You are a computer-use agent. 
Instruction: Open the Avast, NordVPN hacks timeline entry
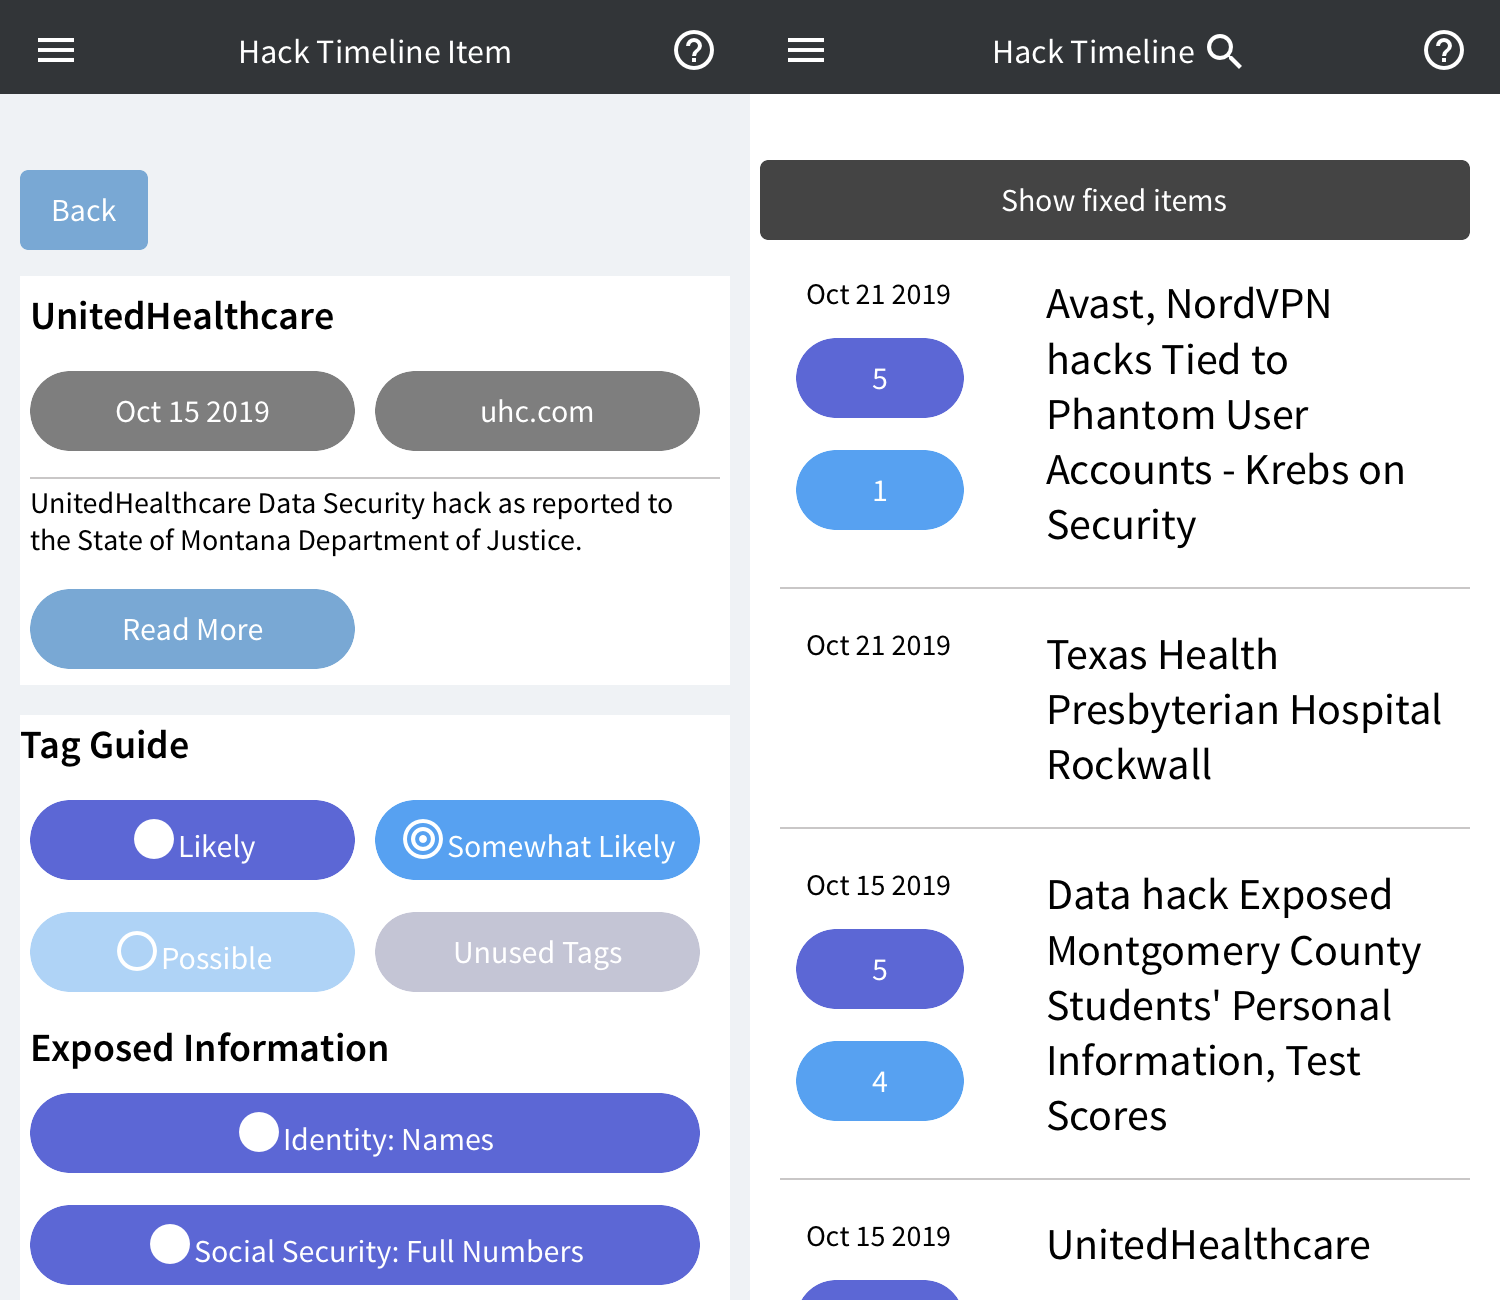point(1225,414)
